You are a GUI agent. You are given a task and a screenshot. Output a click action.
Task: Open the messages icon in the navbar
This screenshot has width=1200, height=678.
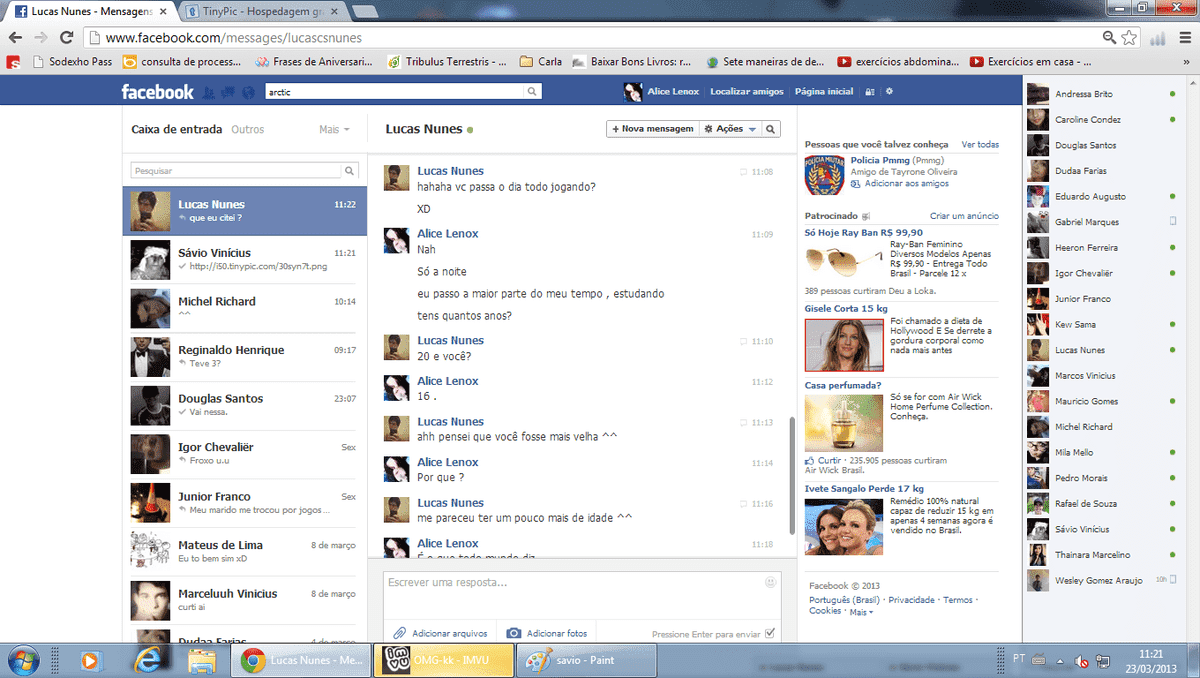click(228, 91)
